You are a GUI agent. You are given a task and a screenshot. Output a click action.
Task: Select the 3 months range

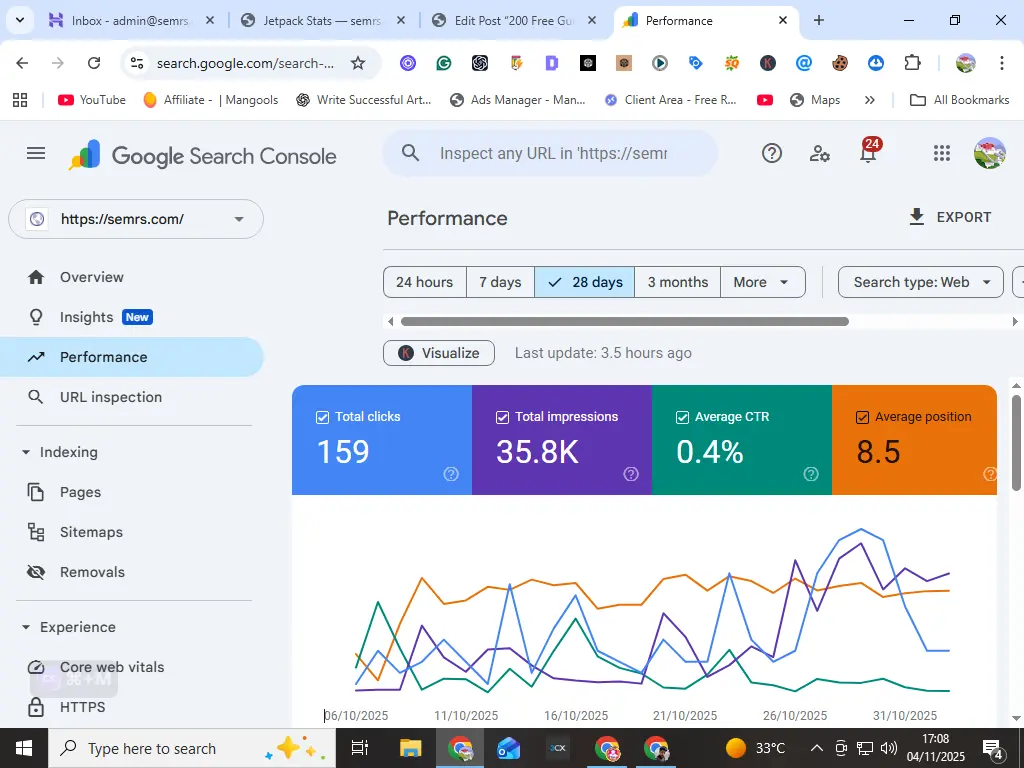[678, 282]
